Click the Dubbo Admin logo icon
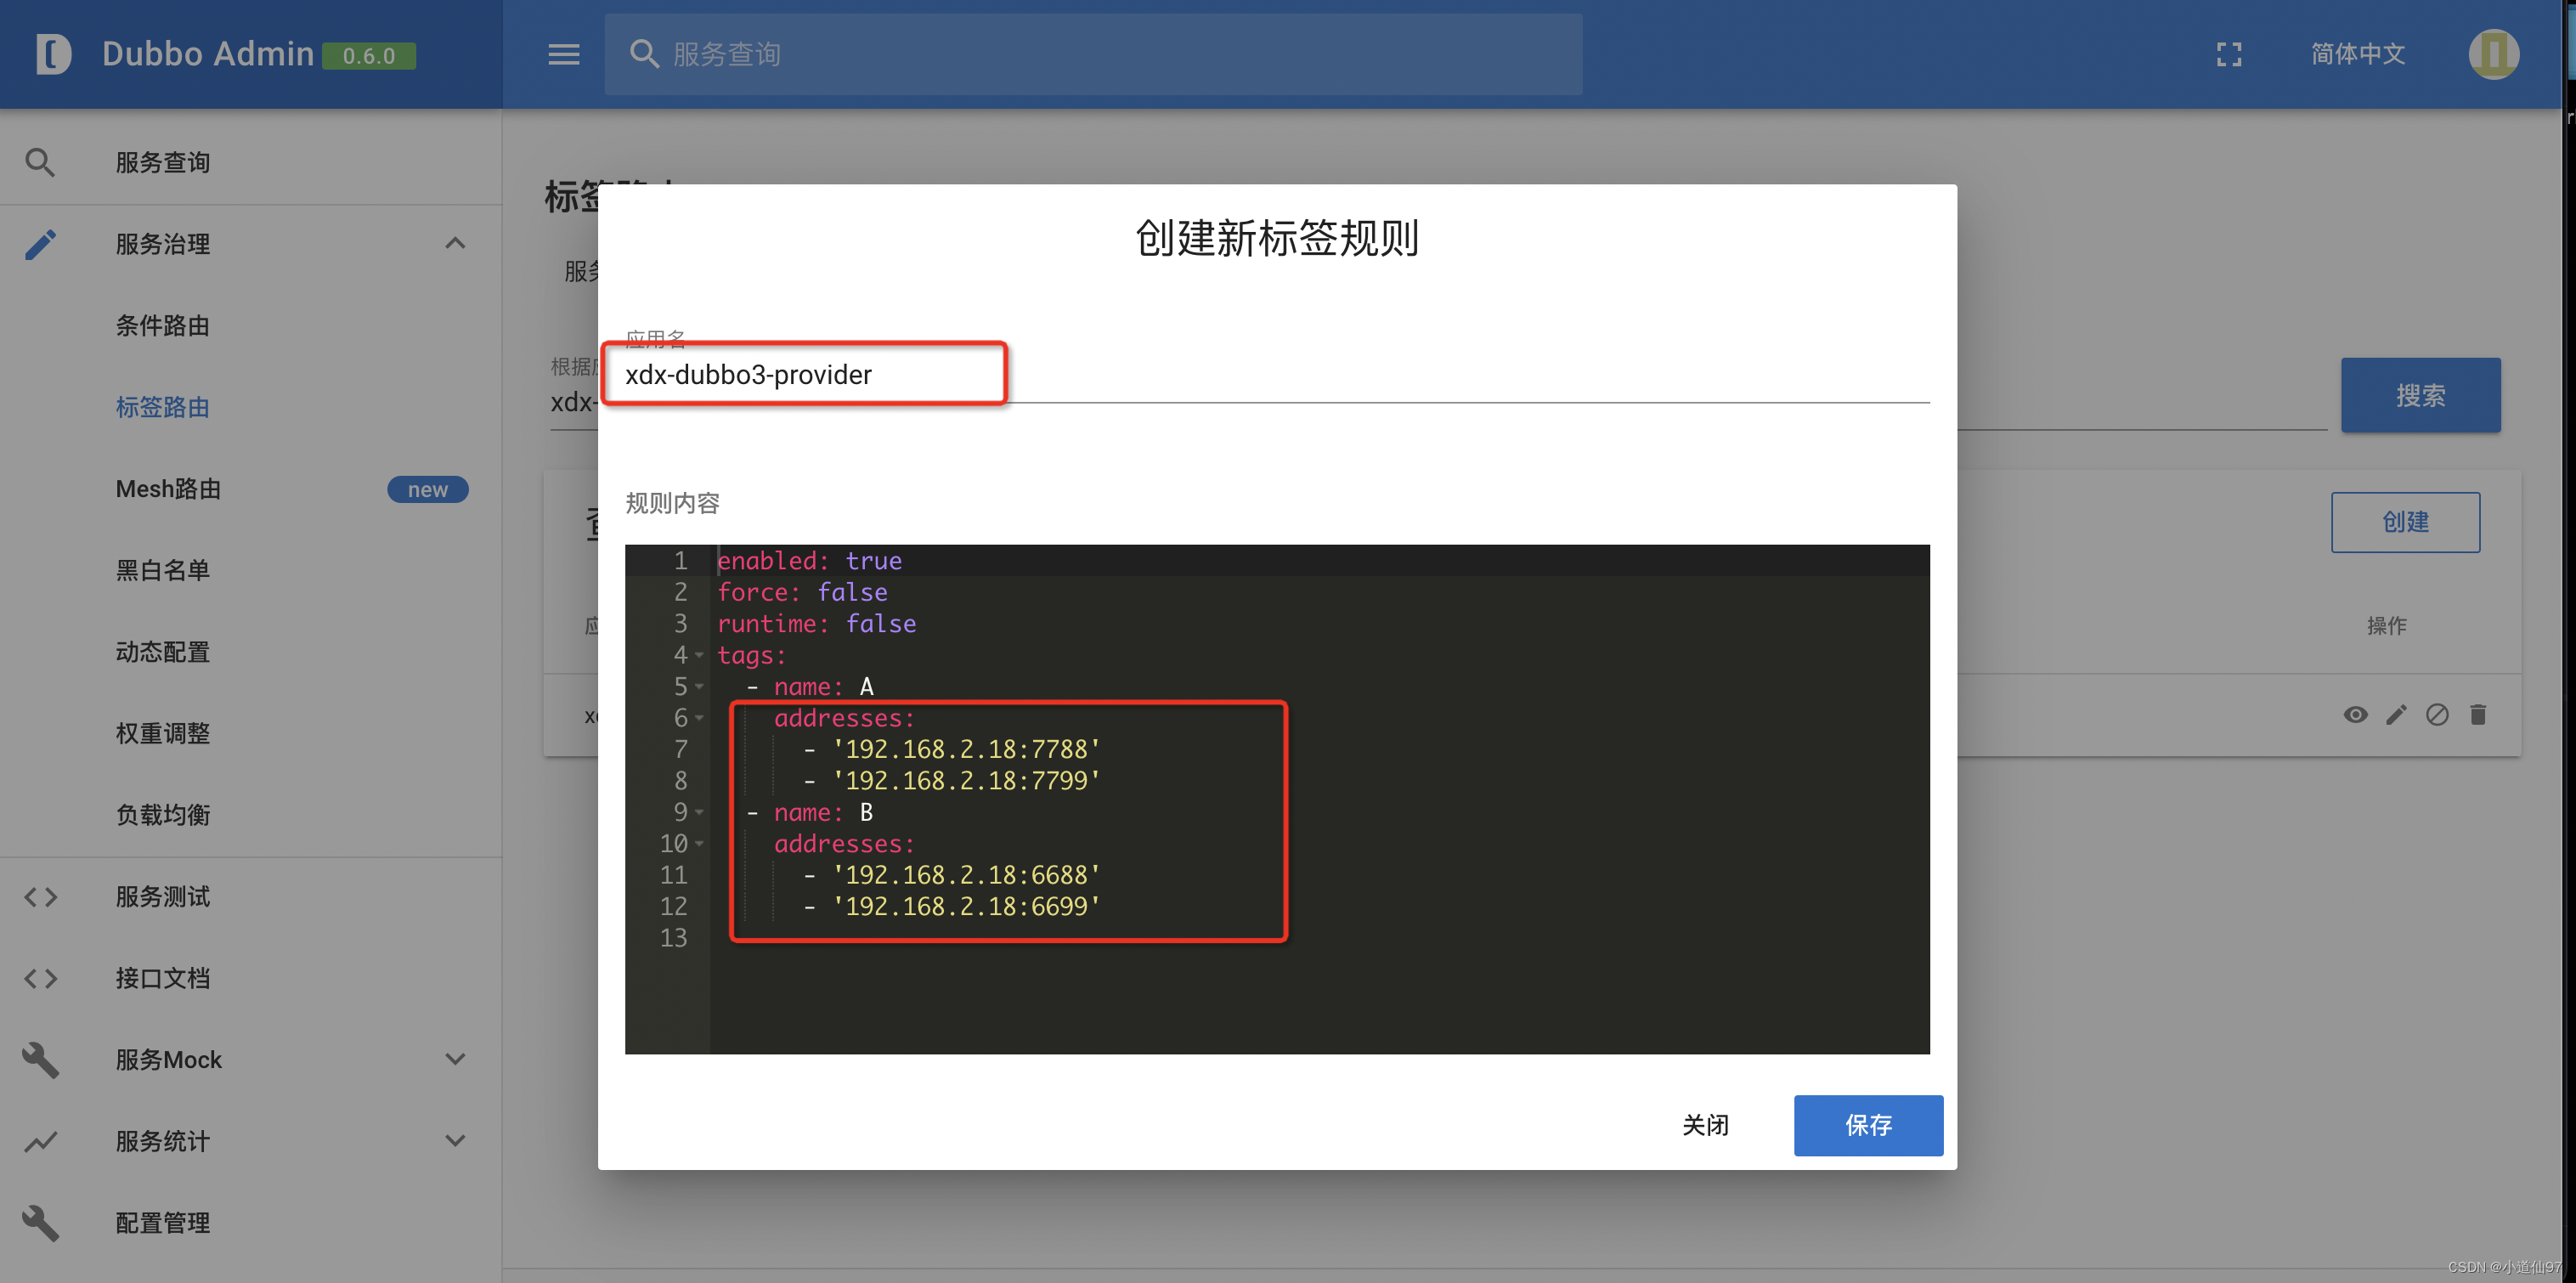Image resolution: width=2576 pixels, height=1283 pixels. click(x=54, y=54)
